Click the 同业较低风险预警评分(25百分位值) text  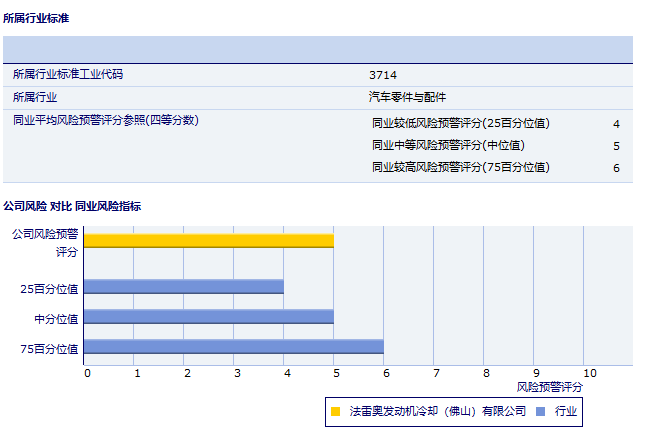[460, 124]
